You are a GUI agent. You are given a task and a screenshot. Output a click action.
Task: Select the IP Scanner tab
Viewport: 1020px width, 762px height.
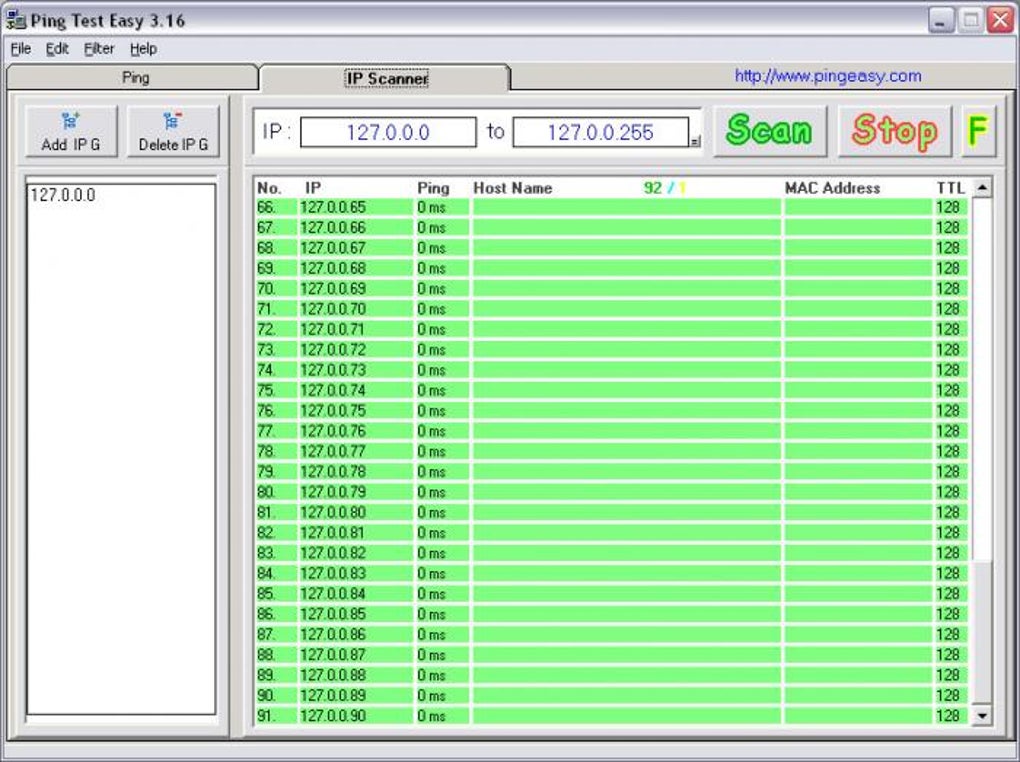(x=385, y=78)
